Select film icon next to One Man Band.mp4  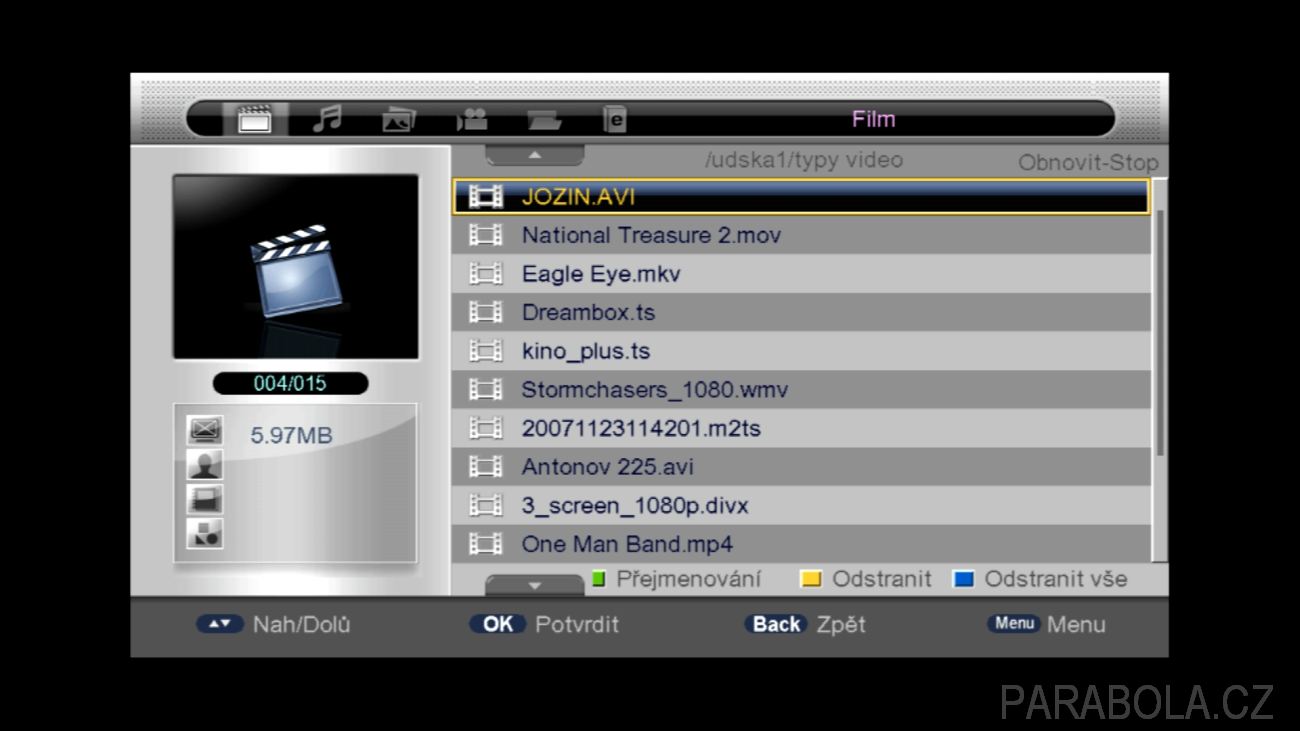(486, 544)
